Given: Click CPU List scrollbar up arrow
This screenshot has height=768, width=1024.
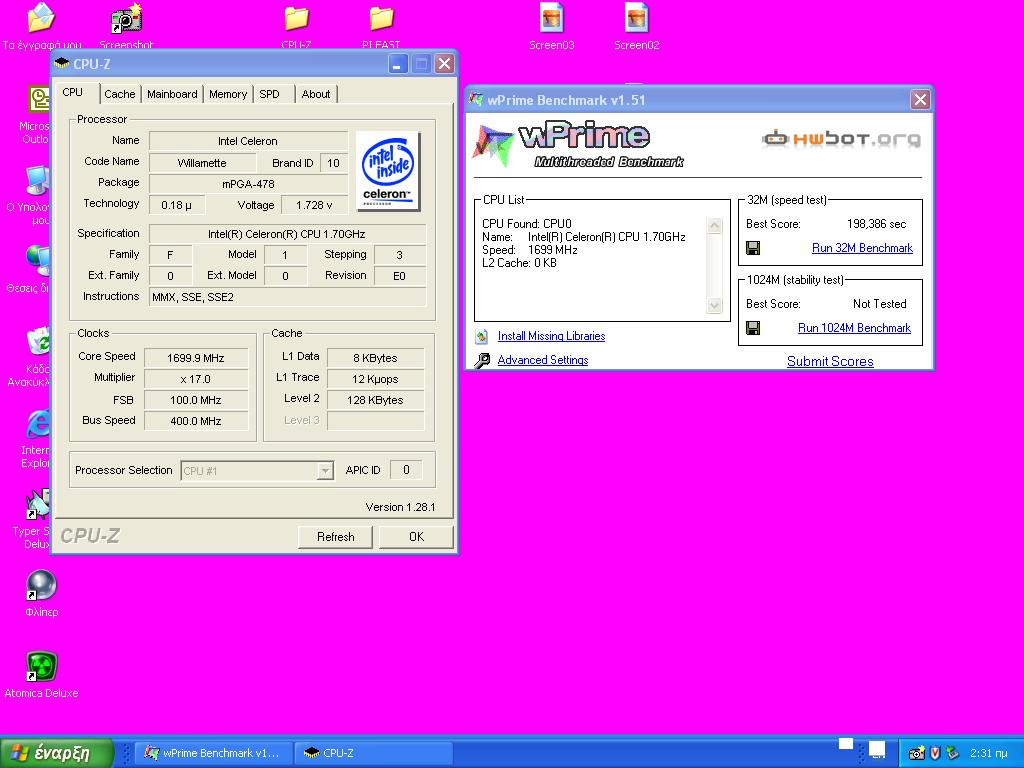Looking at the screenshot, I should (x=714, y=226).
